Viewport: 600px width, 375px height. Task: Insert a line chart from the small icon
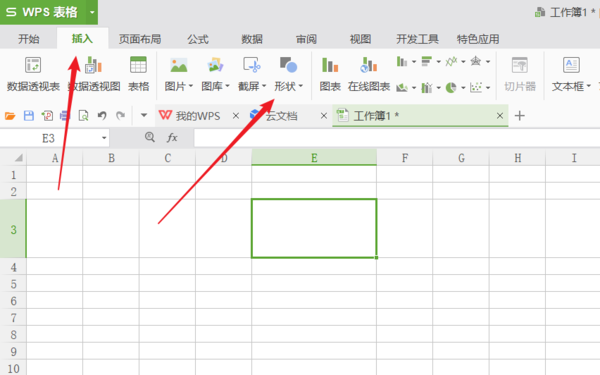tap(451, 61)
